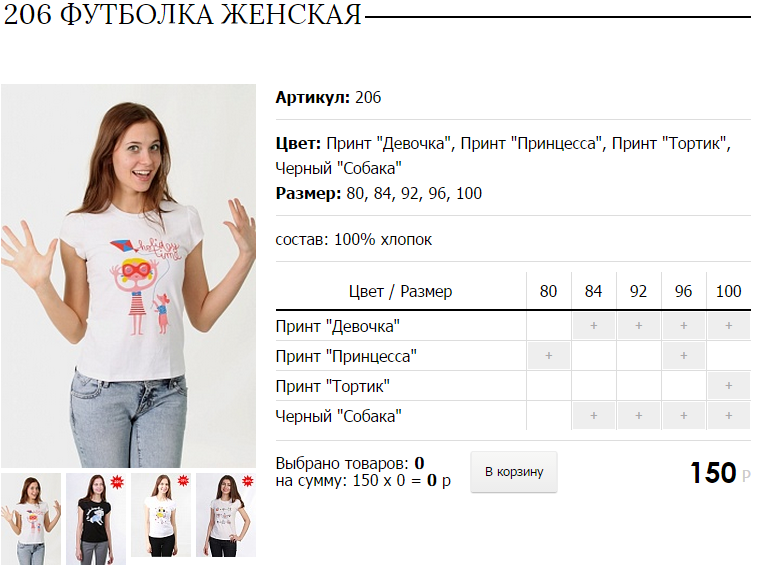This screenshot has height=570, width=762.
Task: Click the 206 Футболка женская title
Action: [184, 14]
